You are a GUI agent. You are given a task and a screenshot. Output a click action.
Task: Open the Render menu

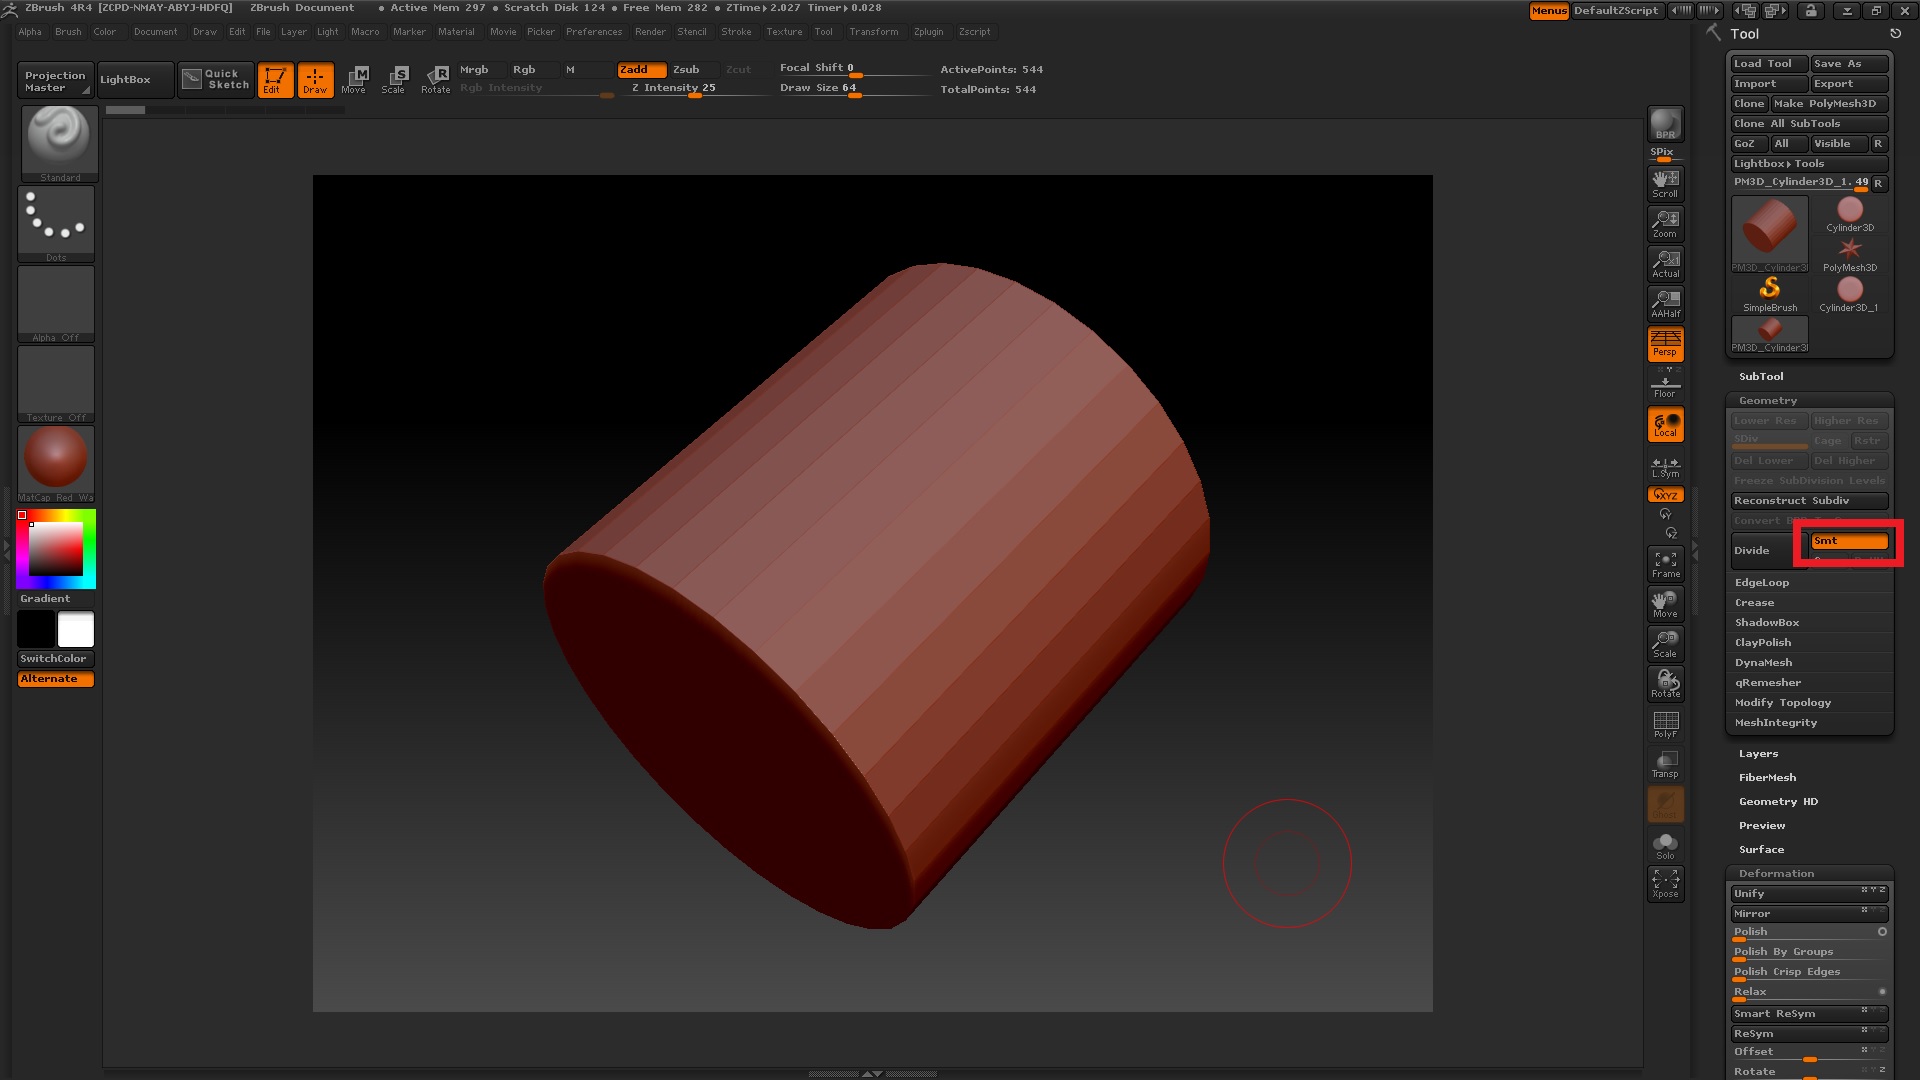point(650,32)
